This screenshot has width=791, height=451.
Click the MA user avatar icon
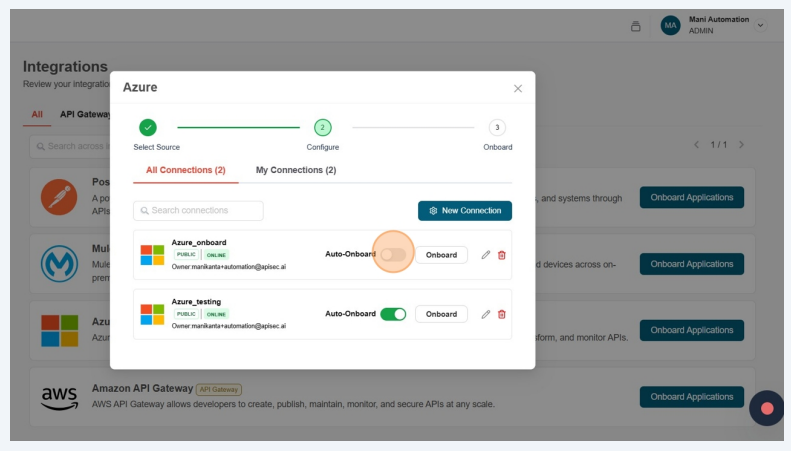click(670, 25)
